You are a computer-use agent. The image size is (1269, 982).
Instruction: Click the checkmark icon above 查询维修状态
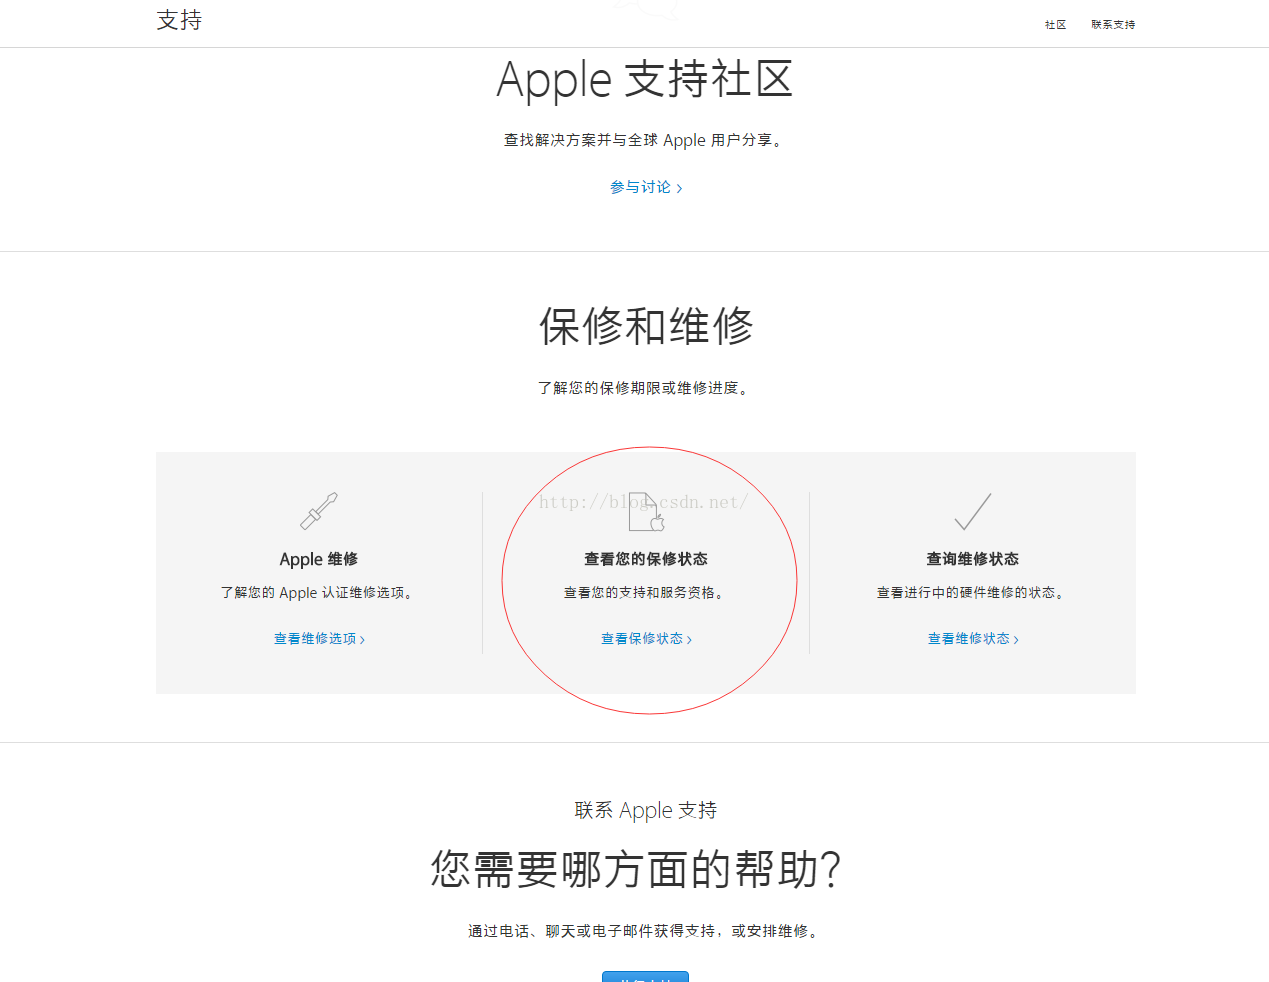click(x=972, y=511)
